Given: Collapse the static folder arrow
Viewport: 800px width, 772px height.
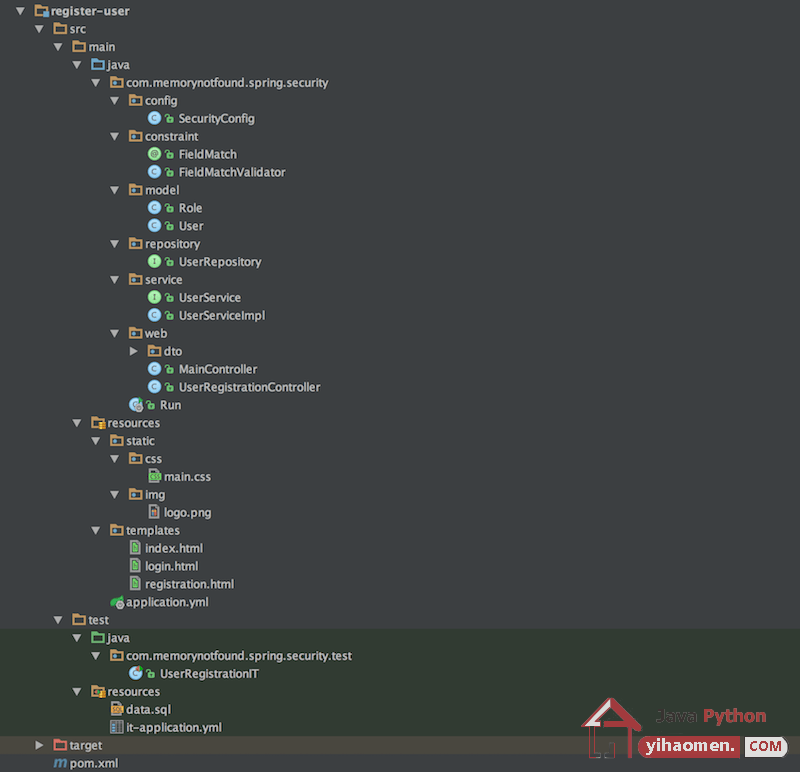Looking at the screenshot, I should click(x=96, y=441).
